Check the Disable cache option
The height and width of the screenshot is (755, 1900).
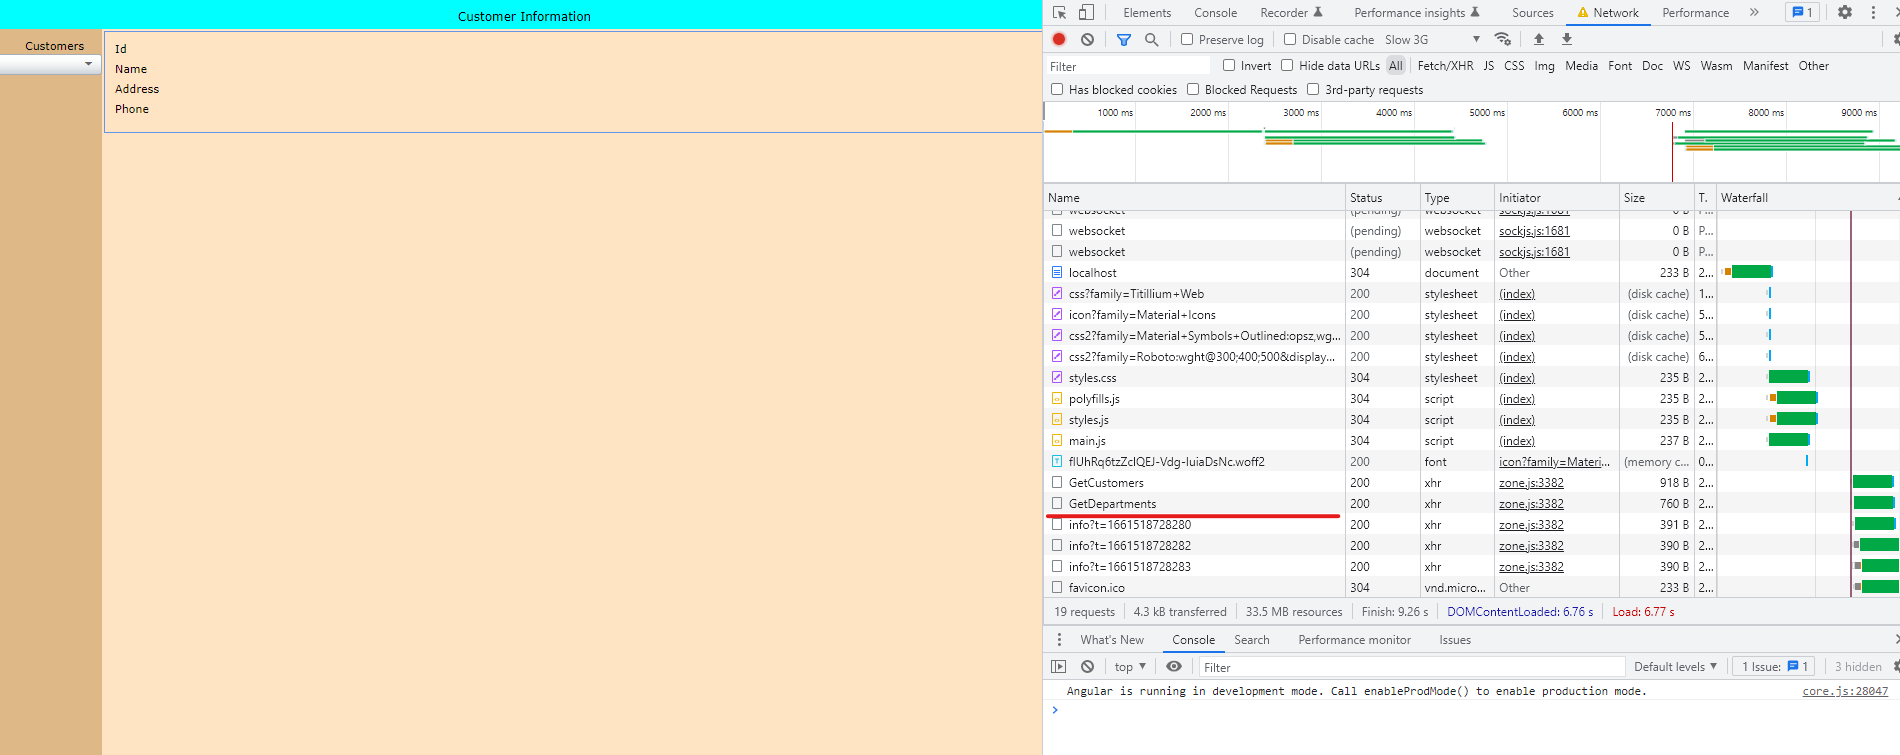tap(1290, 40)
